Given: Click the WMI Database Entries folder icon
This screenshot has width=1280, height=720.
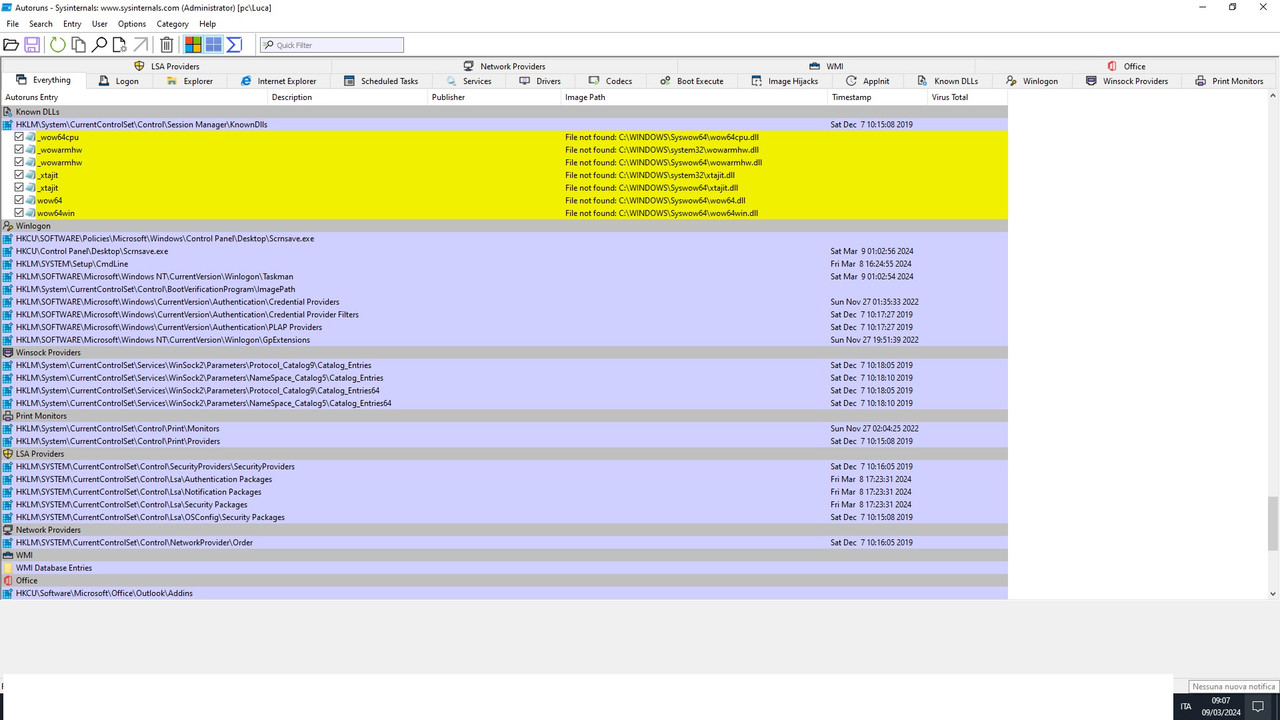Looking at the screenshot, I should pos(9,568).
